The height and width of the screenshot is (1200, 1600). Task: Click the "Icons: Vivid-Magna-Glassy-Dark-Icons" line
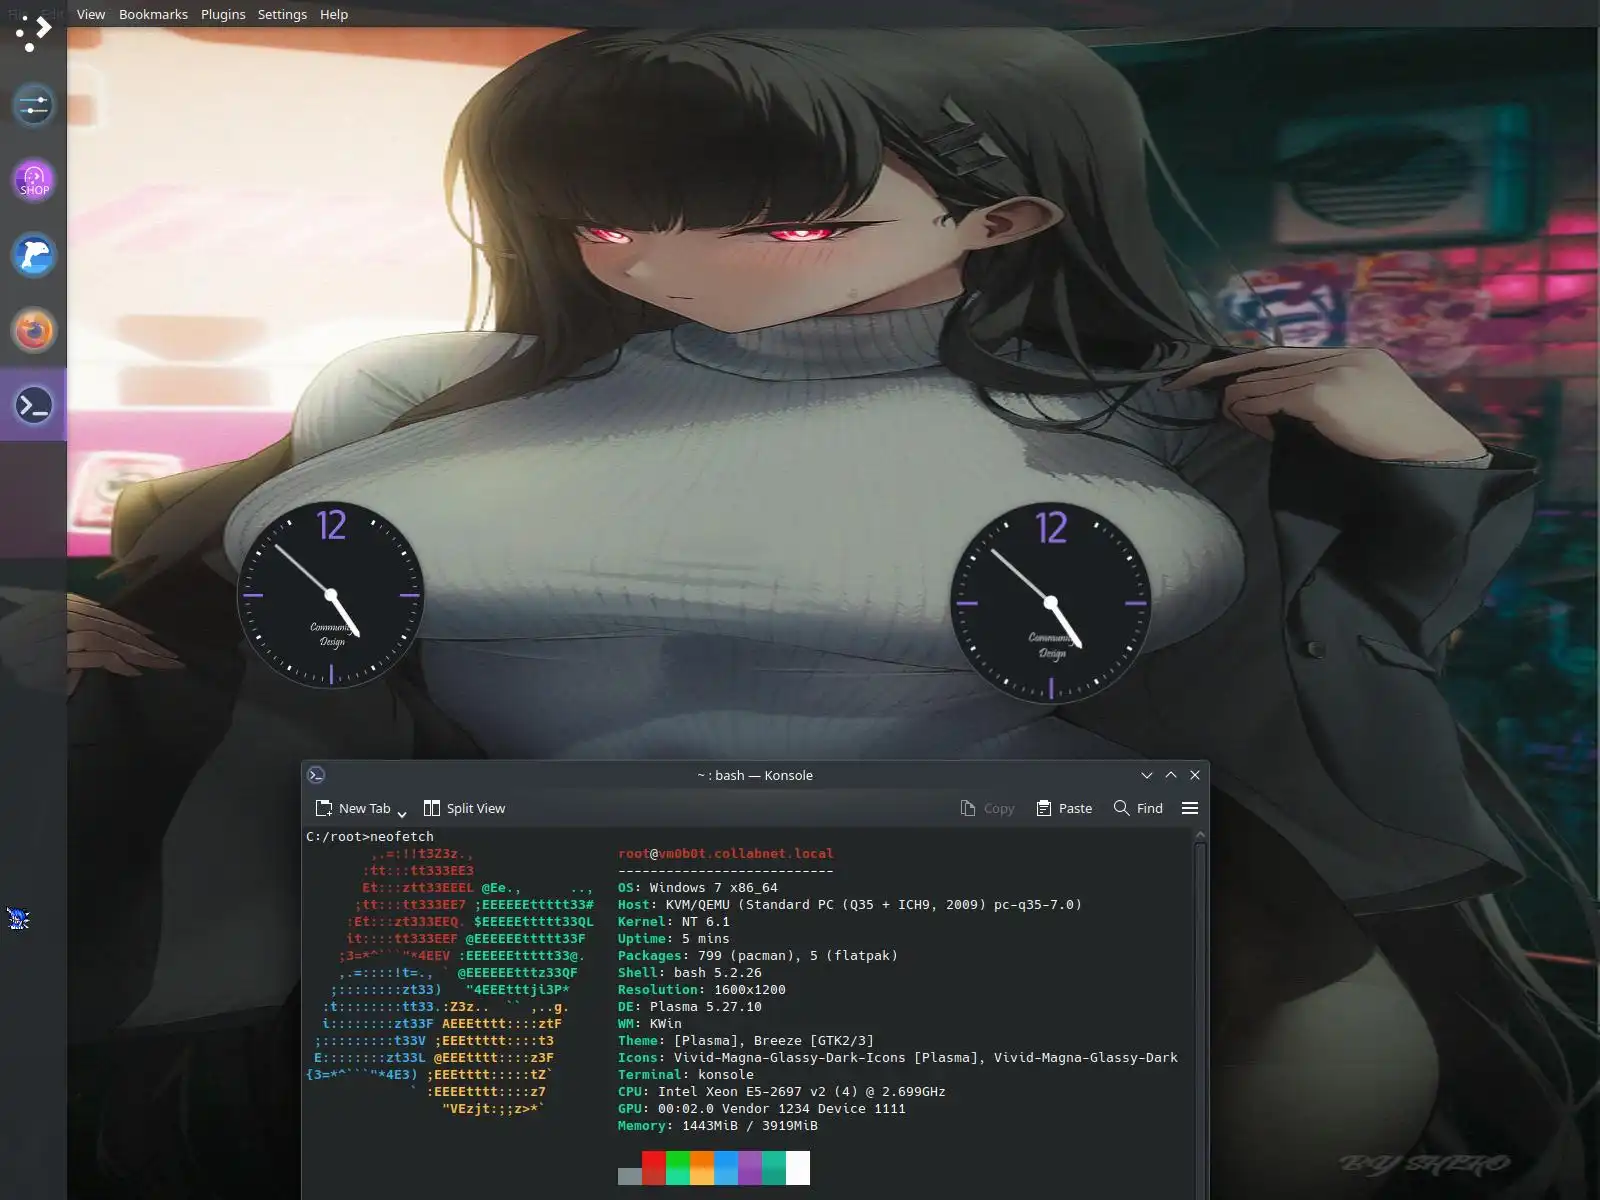coord(898,1057)
